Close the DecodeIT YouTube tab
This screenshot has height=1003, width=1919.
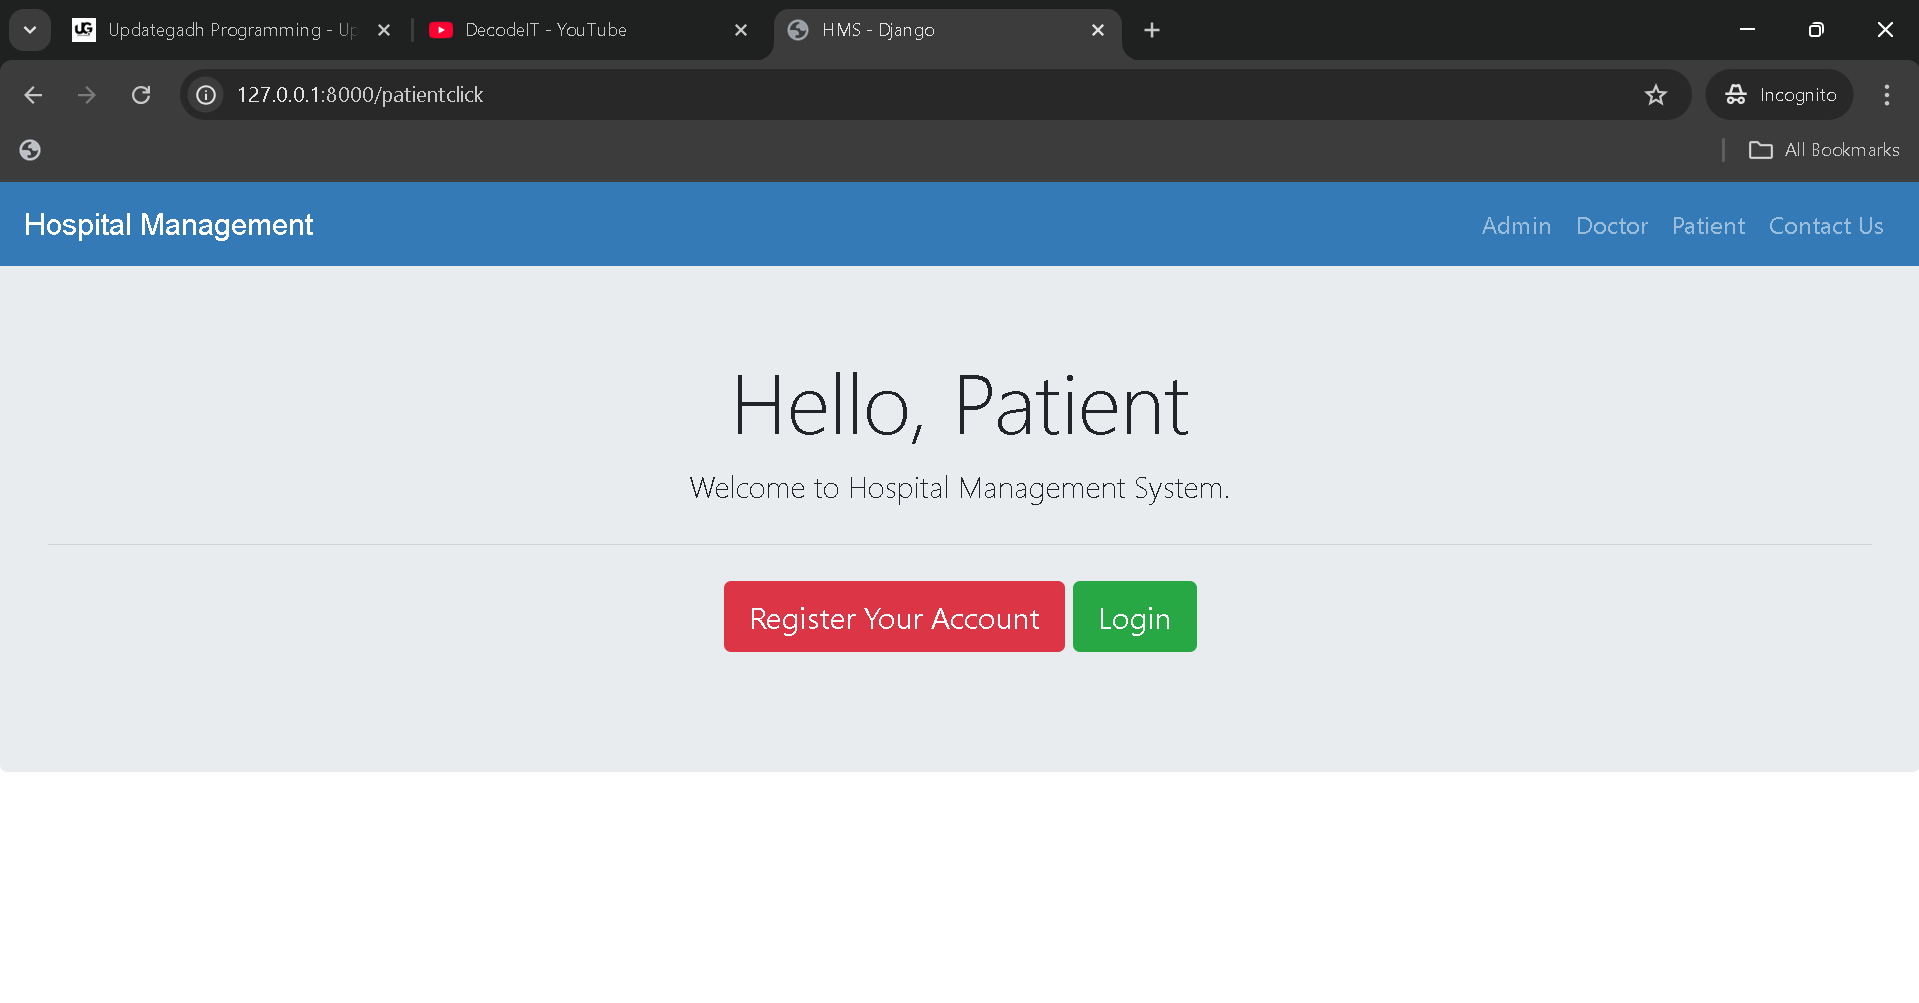(x=741, y=30)
